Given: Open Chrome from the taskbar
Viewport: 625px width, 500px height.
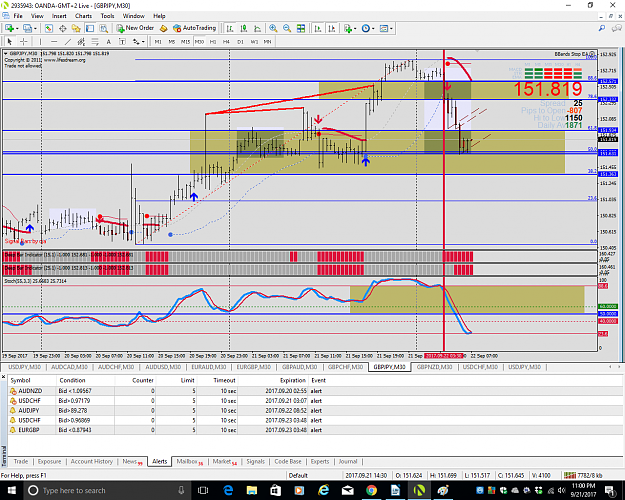Looking at the screenshot, I should click(x=371, y=490).
